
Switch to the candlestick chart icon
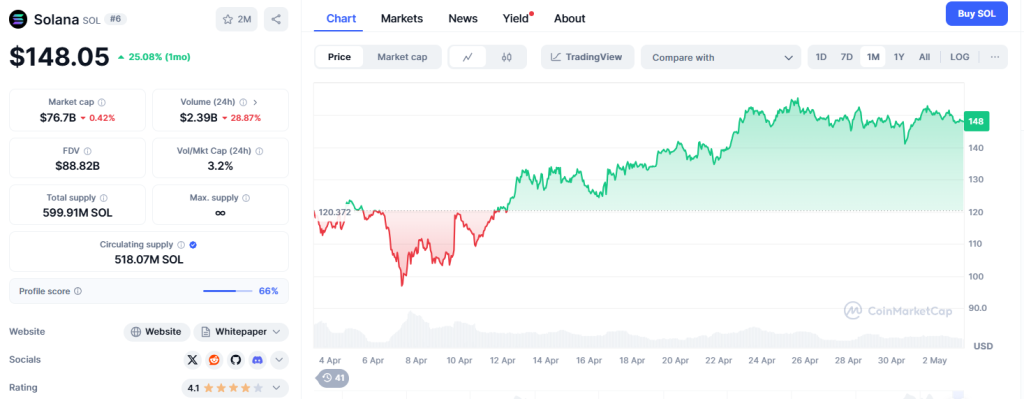pos(506,57)
